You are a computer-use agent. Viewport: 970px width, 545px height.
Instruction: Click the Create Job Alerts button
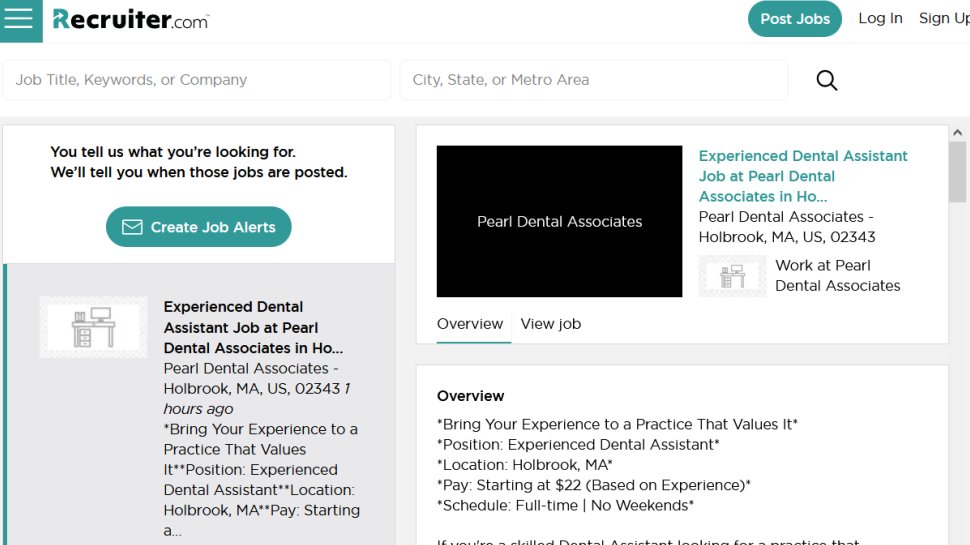click(x=199, y=227)
